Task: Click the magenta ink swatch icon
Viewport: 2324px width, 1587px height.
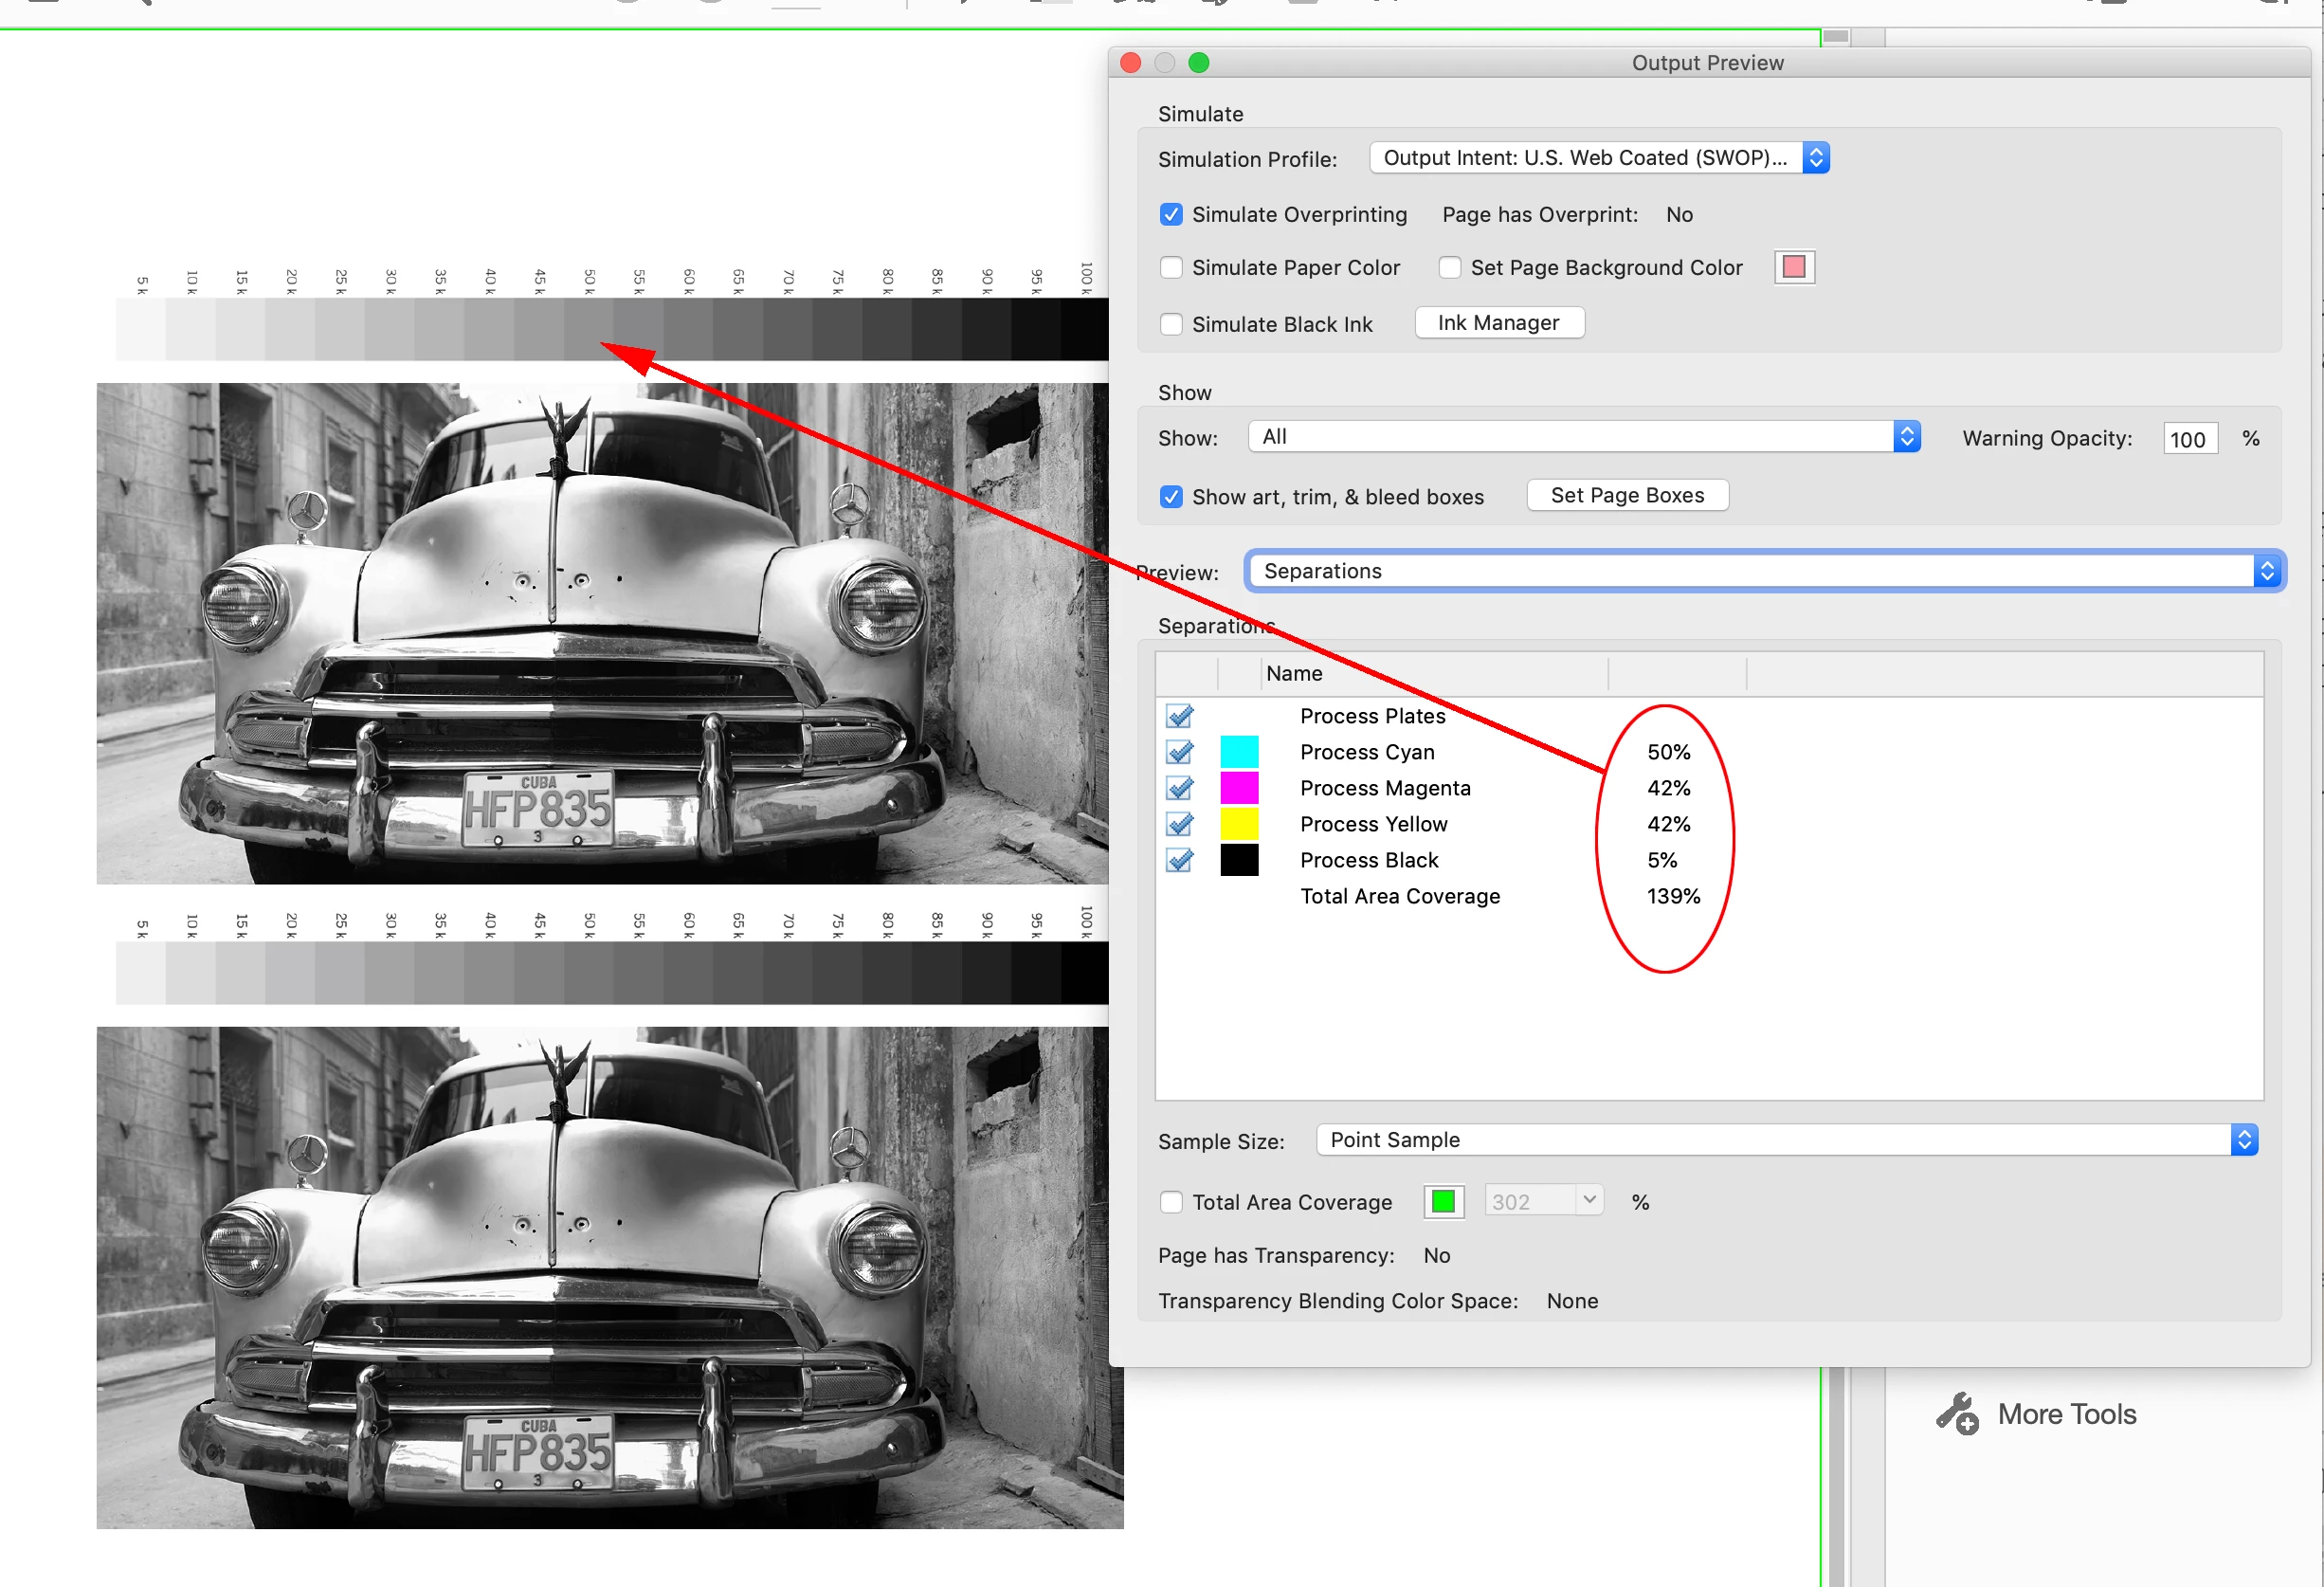Action: point(1239,788)
